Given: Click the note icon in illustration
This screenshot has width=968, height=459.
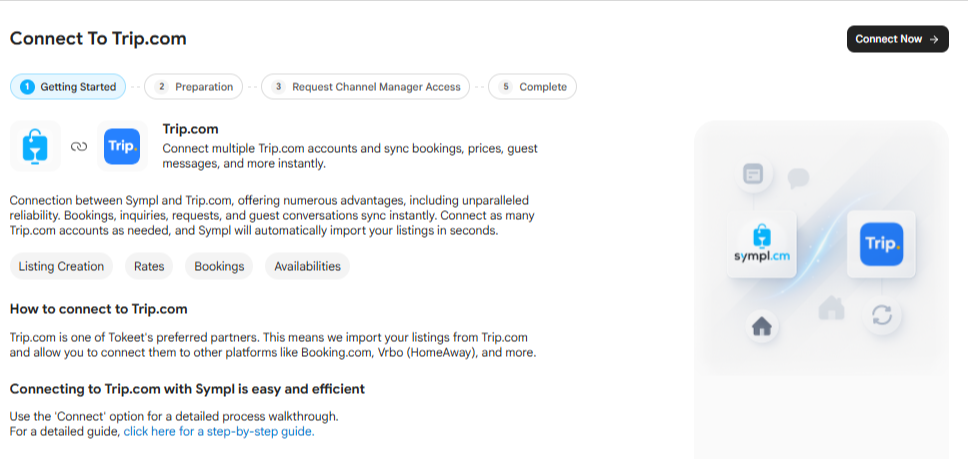Looking at the screenshot, I should pyautogui.click(x=753, y=175).
